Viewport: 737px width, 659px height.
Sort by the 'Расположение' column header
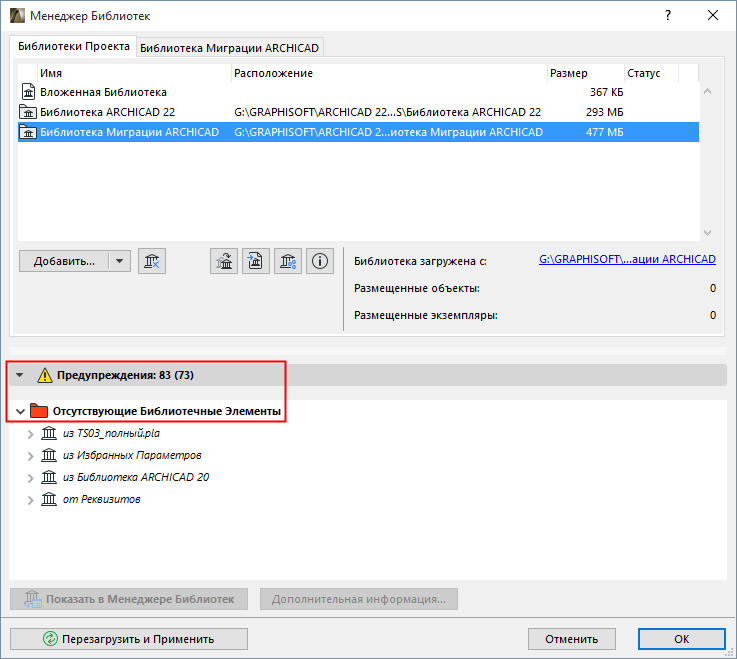tap(389, 73)
